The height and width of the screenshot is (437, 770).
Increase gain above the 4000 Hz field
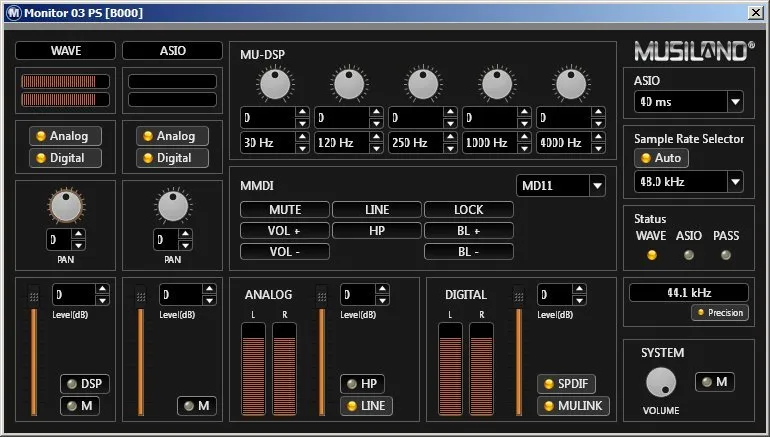click(598, 112)
